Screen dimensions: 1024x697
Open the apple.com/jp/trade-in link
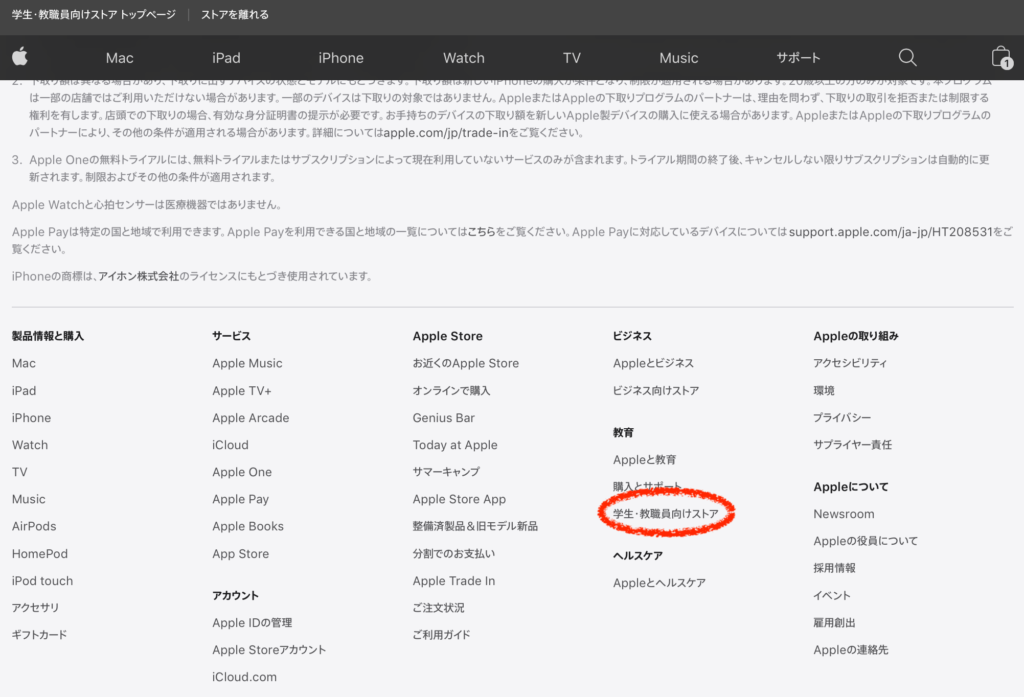[x=446, y=133]
